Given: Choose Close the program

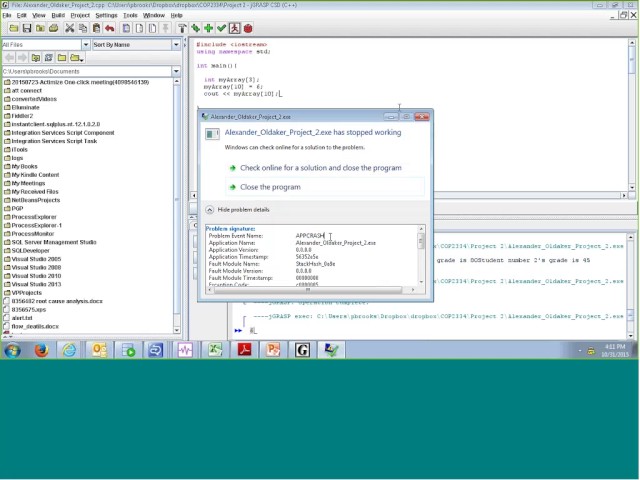Looking at the screenshot, I should pyautogui.click(x=269, y=187).
